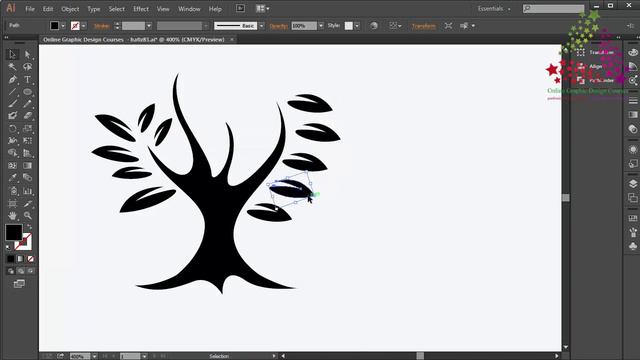Open Essentials workspace switcher
The image size is (640, 360).
(x=494, y=9)
